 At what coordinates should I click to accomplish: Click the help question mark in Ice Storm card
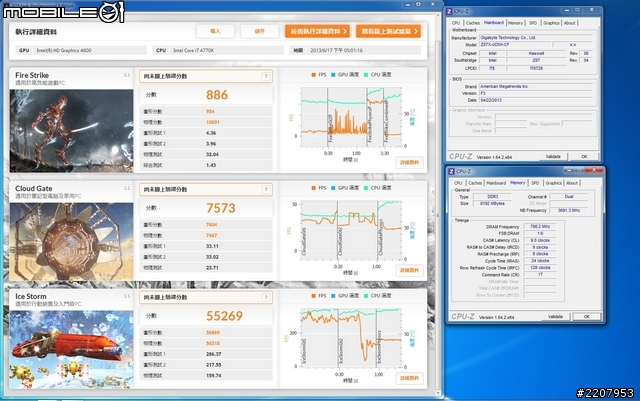tap(266, 297)
